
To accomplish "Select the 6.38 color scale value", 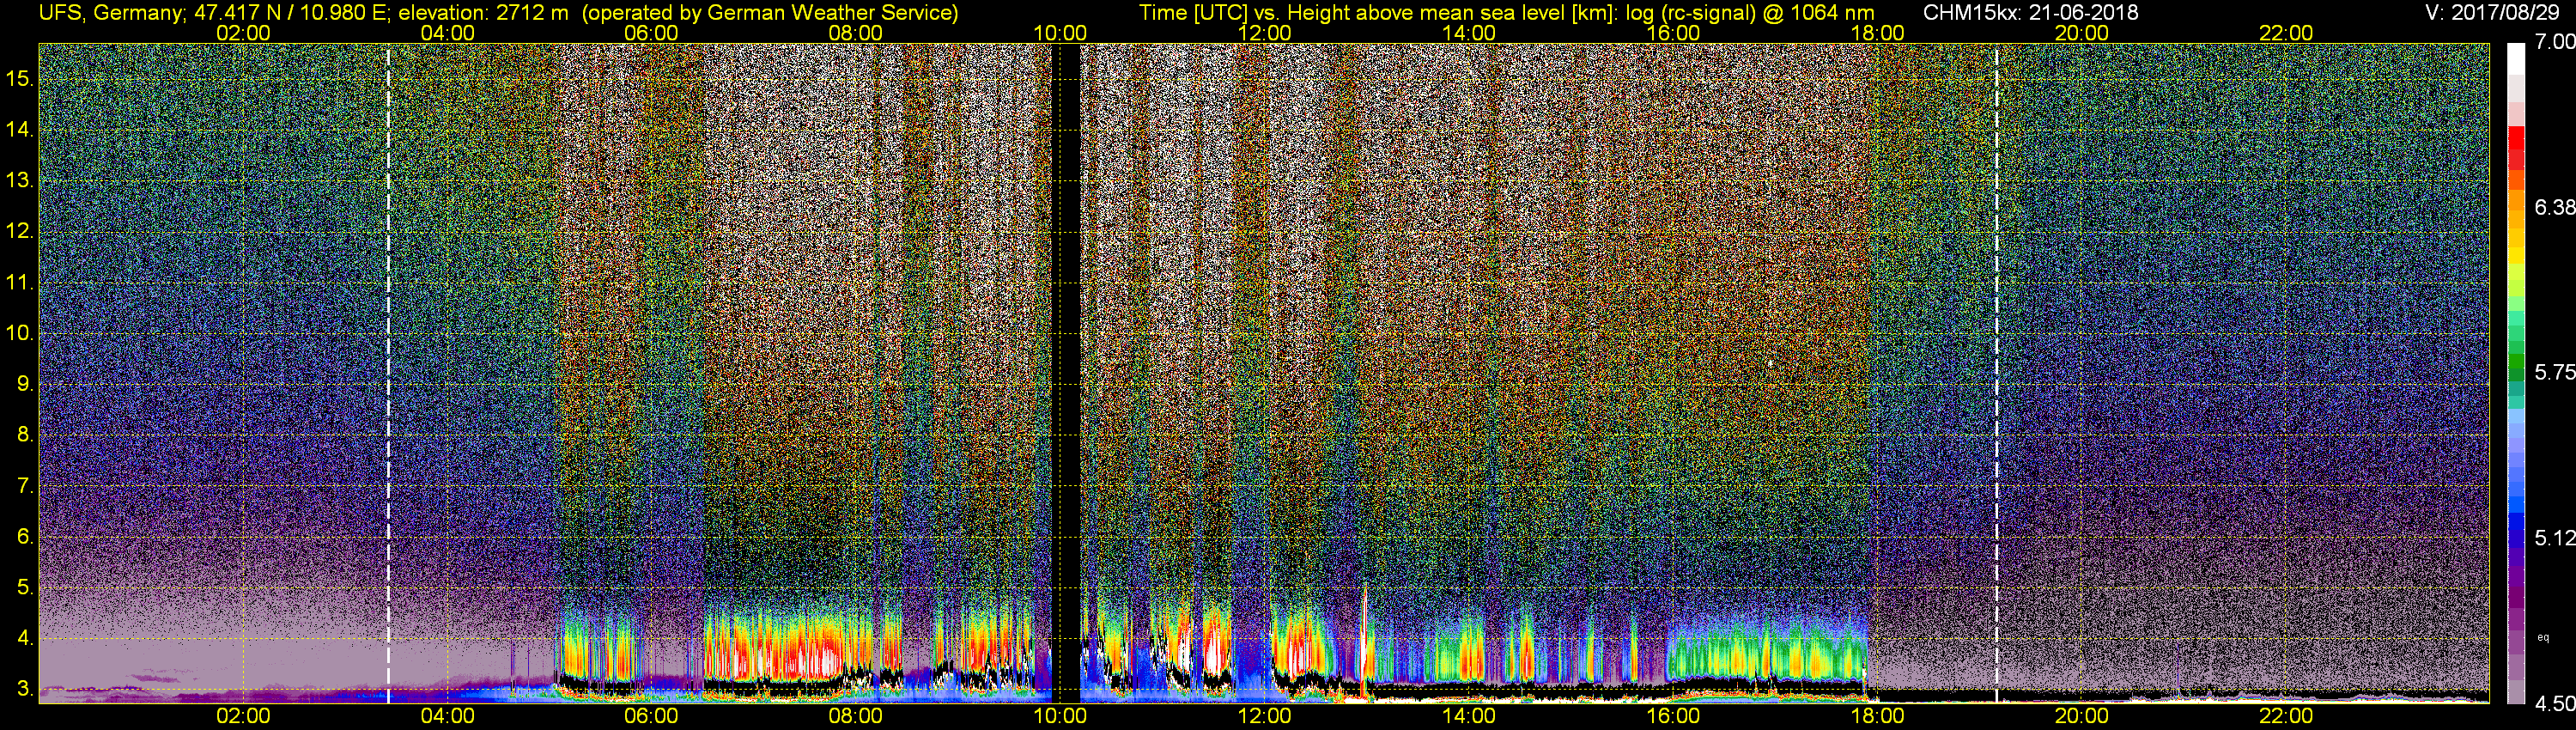I will pyautogui.click(x=2554, y=207).
